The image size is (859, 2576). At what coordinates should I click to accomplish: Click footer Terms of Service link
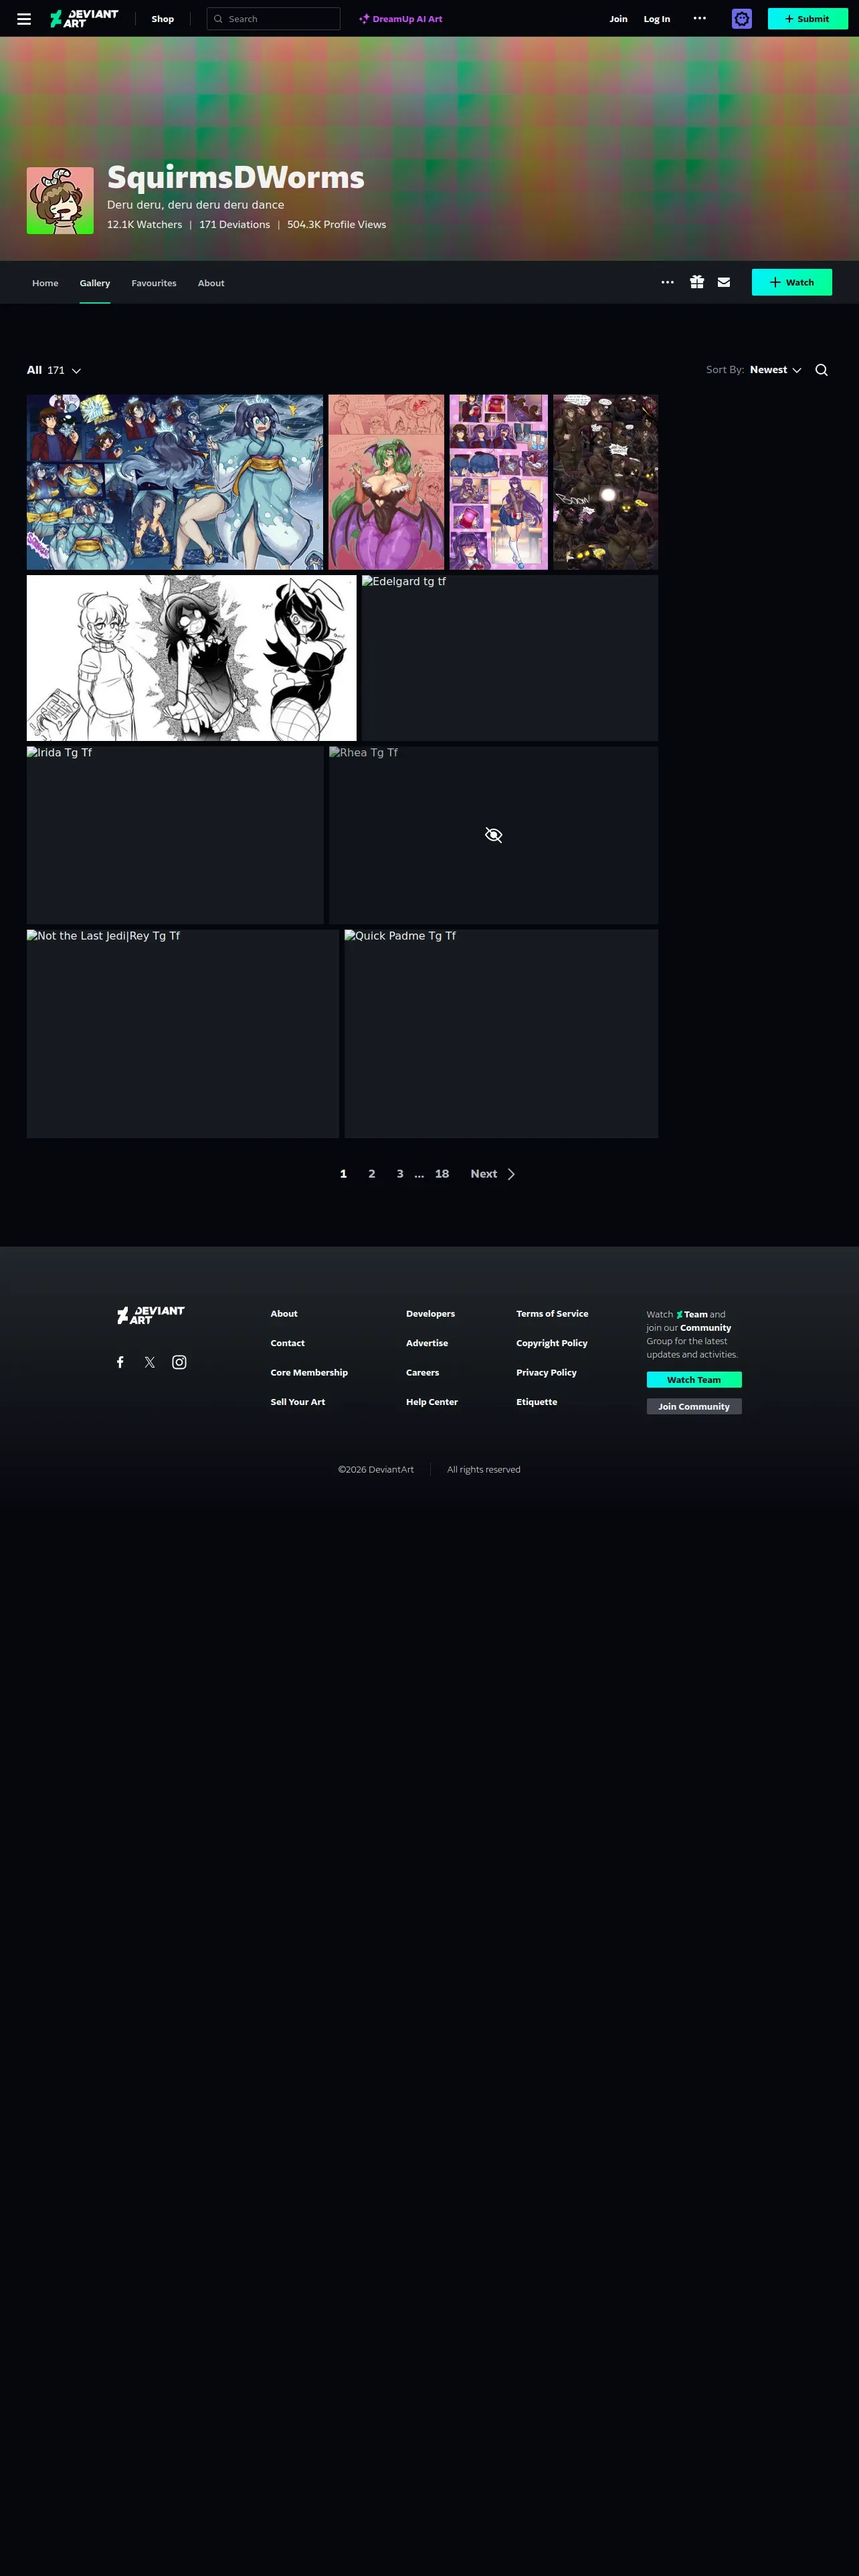pyautogui.click(x=552, y=1314)
